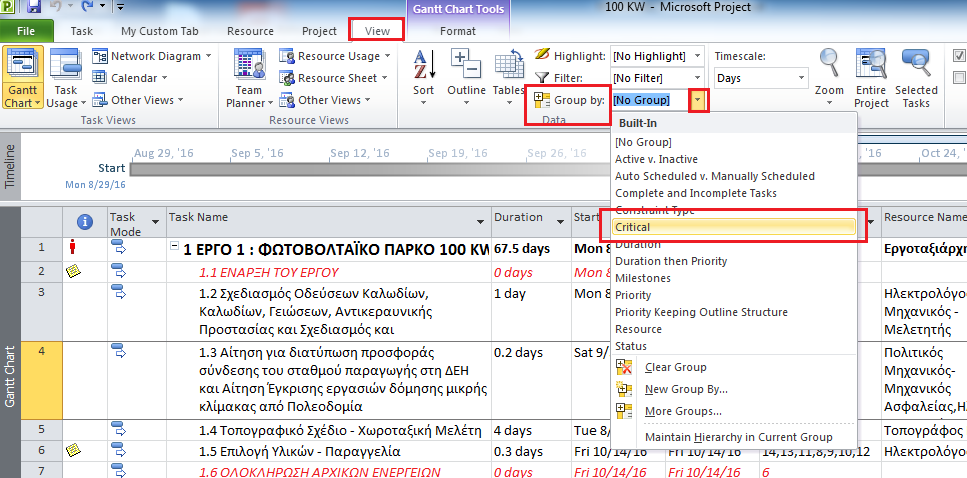
Task: Choose the Milestones group
Action: point(734,278)
